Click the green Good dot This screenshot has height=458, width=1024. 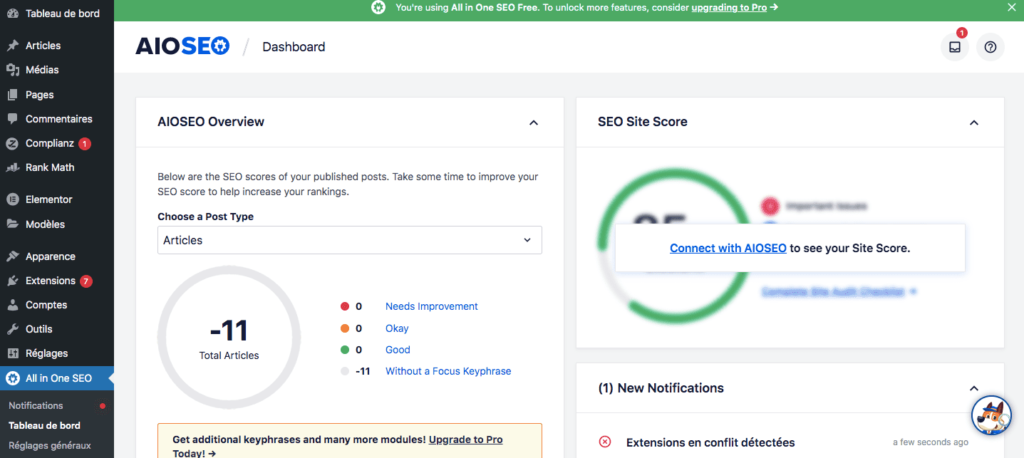point(345,350)
